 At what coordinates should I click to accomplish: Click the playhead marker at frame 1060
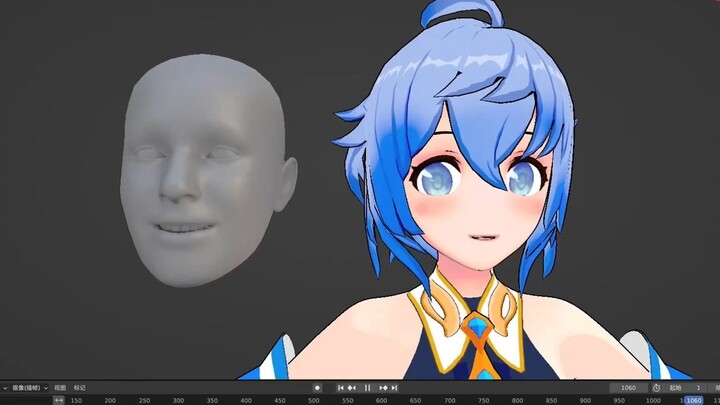(694, 400)
